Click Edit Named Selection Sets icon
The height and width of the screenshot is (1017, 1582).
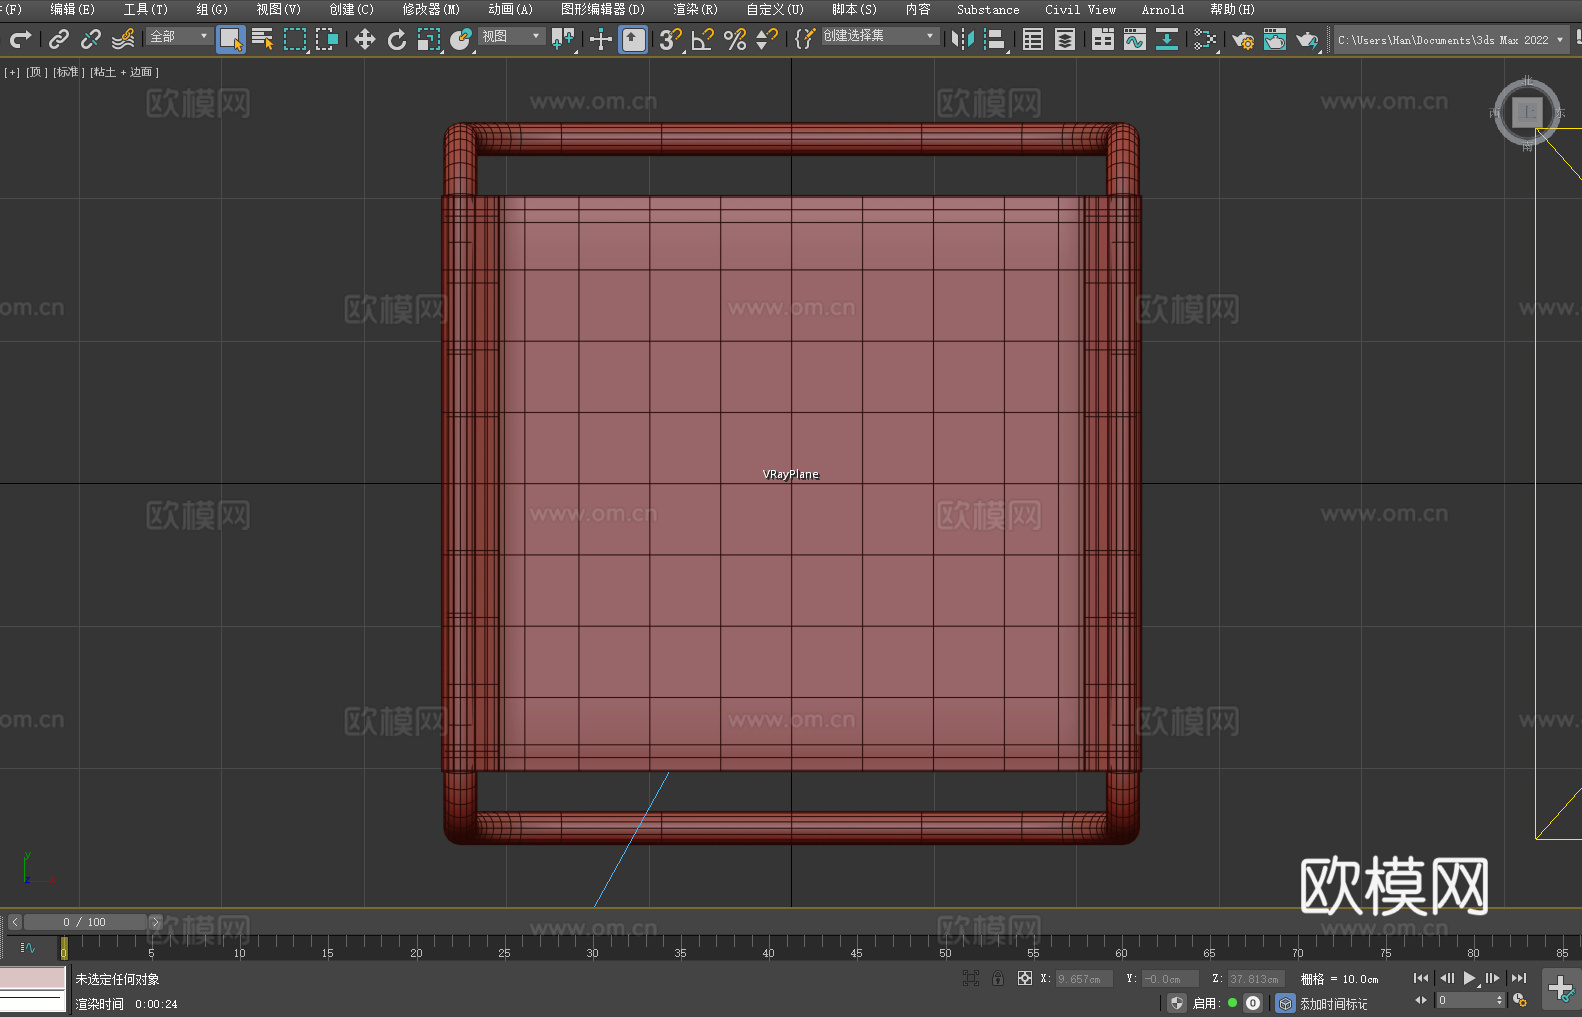805,39
